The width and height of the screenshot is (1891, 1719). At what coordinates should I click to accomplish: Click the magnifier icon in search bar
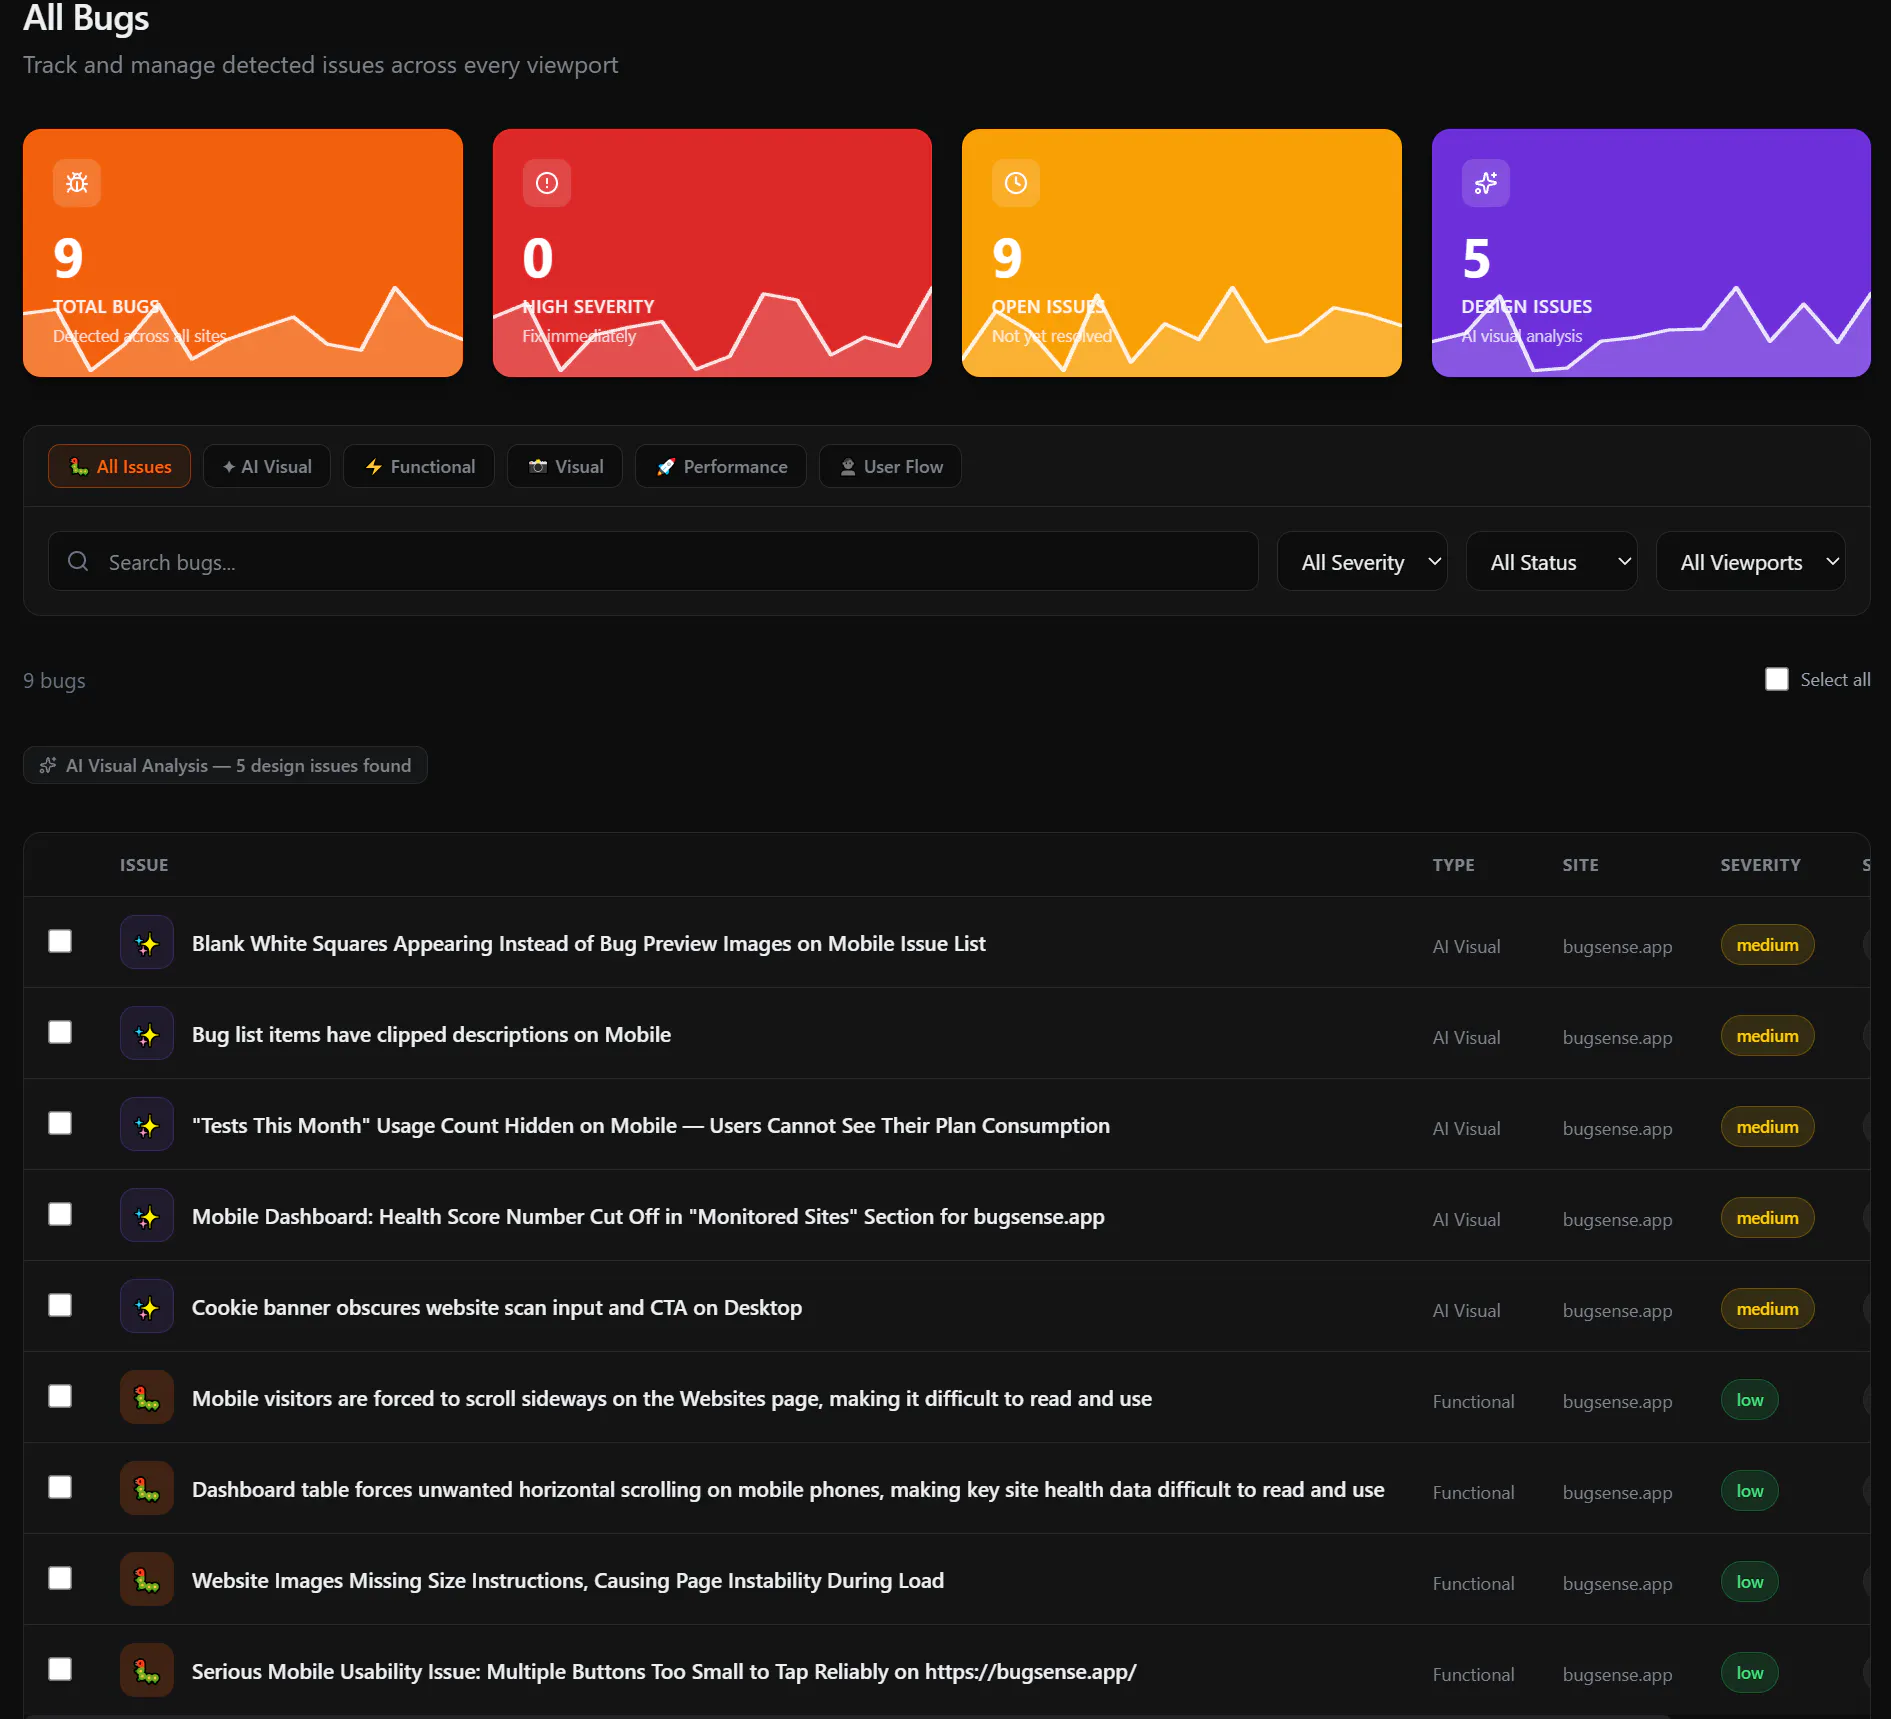click(78, 562)
